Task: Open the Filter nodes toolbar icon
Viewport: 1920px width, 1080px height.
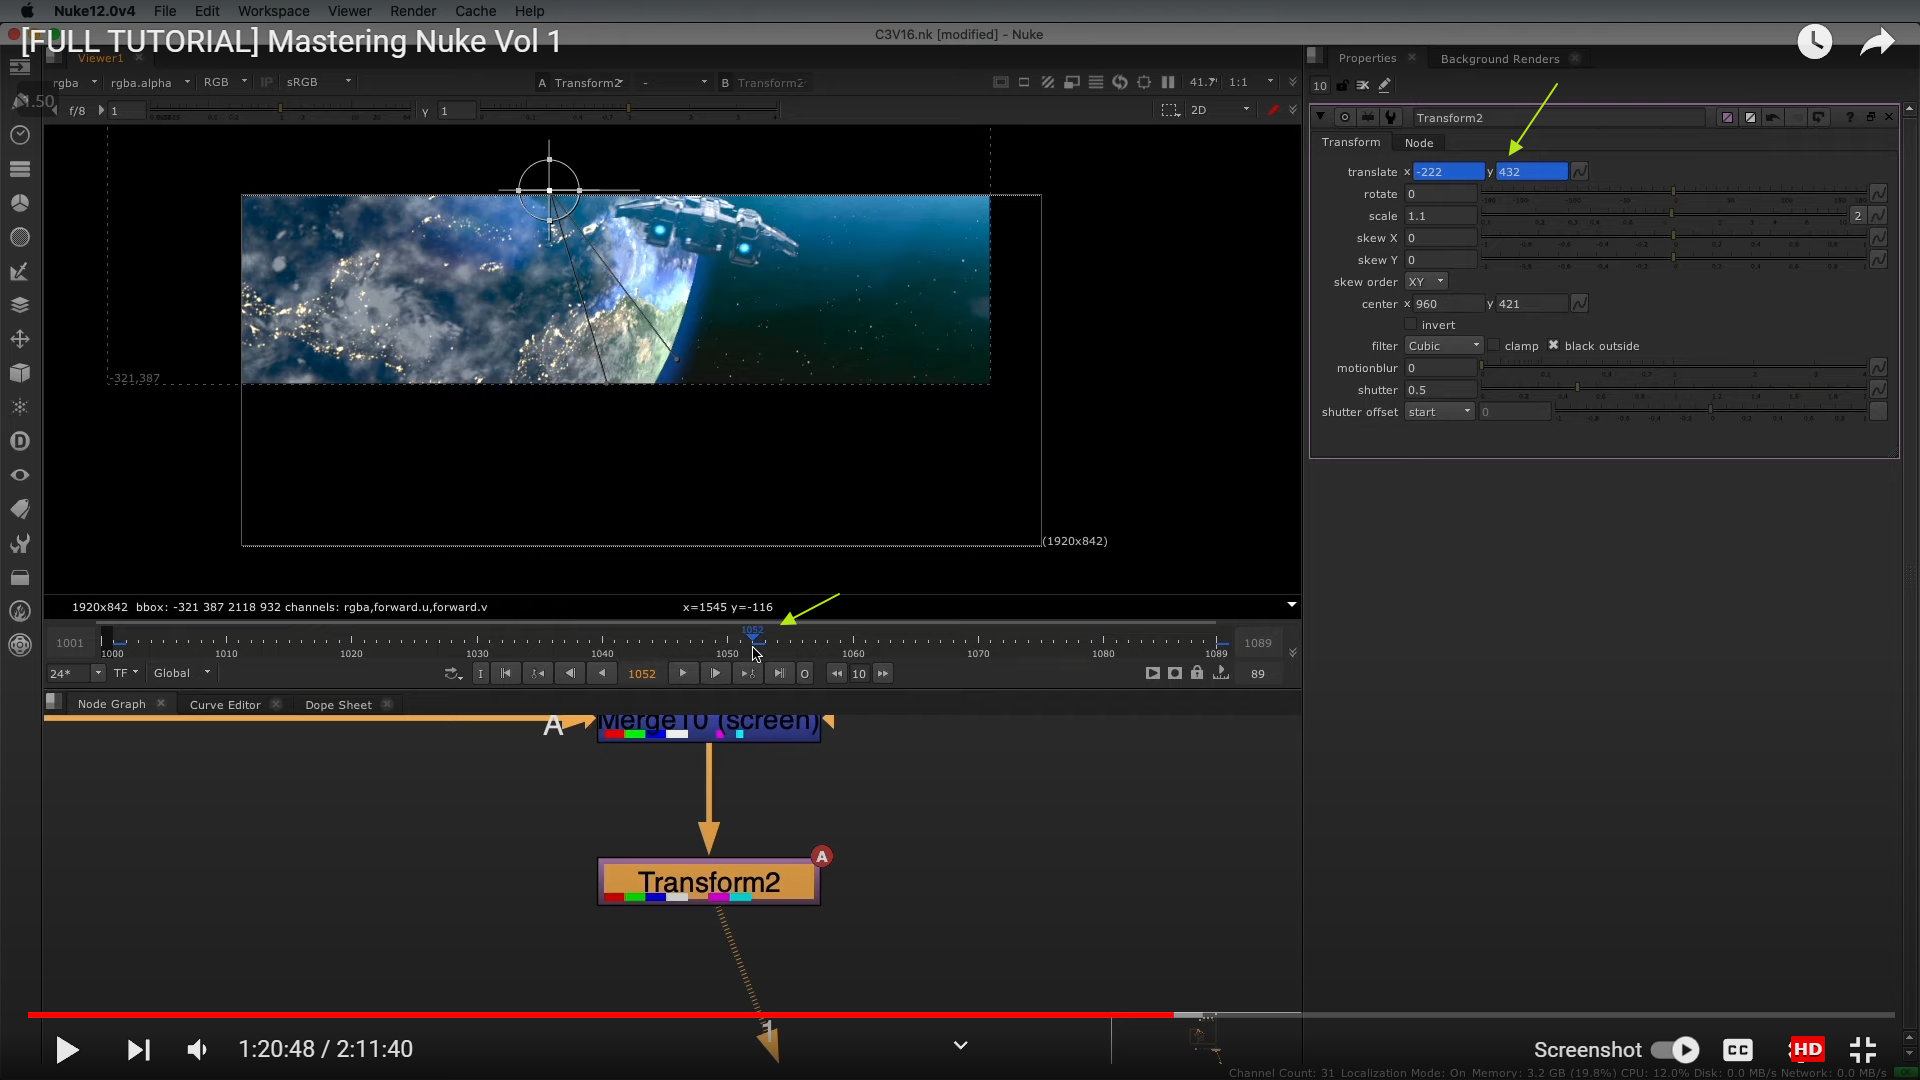Action: [20, 237]
